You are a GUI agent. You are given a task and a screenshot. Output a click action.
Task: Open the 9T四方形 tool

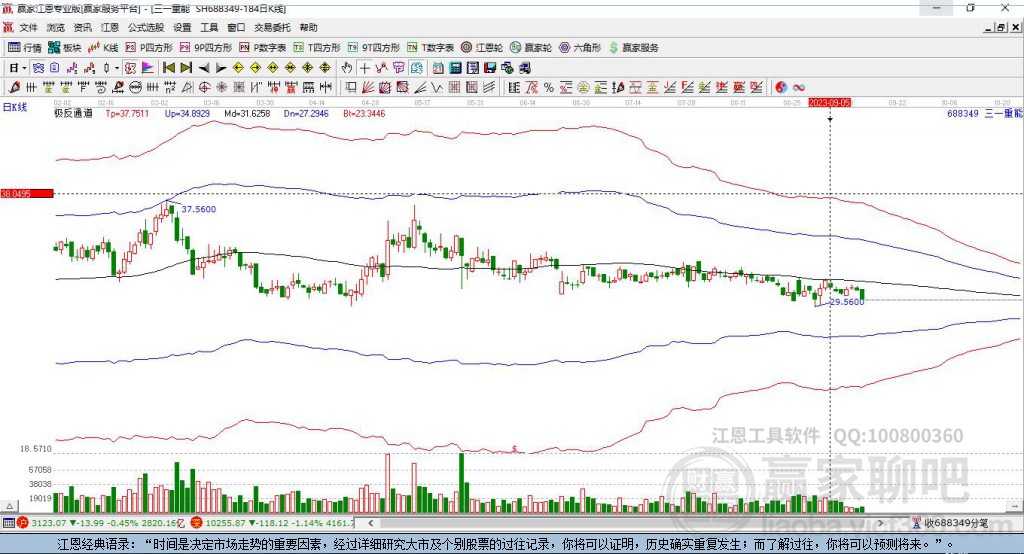pos(374,48)
